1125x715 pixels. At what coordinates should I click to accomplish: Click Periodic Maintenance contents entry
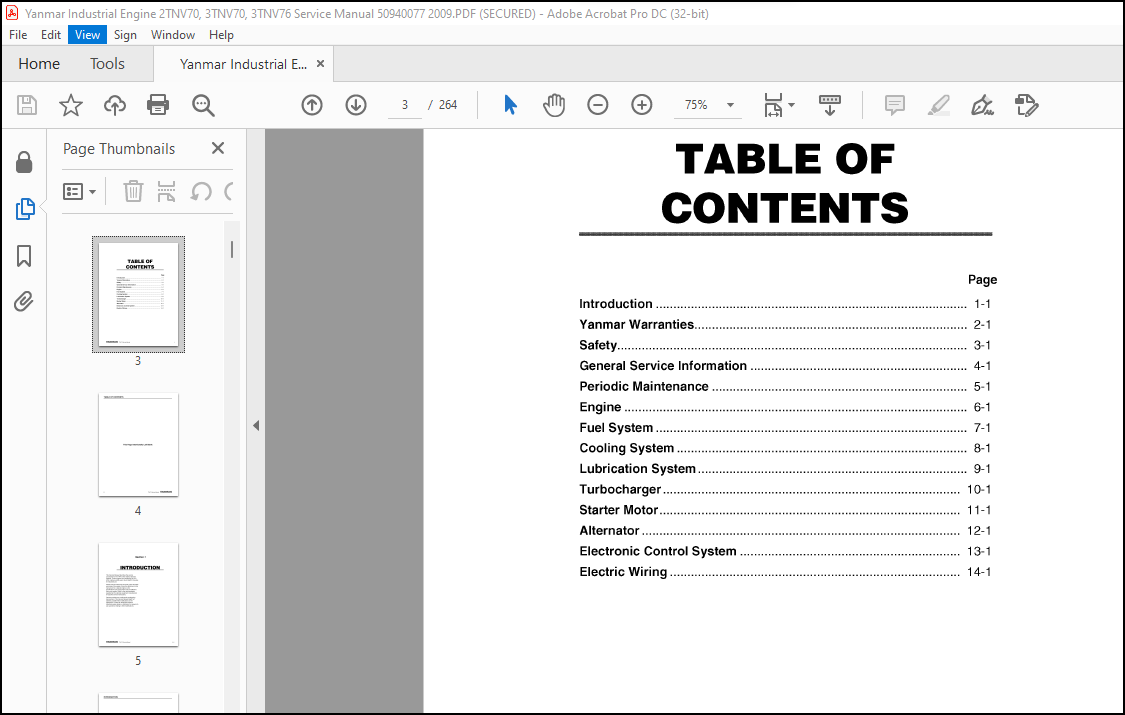785,387
